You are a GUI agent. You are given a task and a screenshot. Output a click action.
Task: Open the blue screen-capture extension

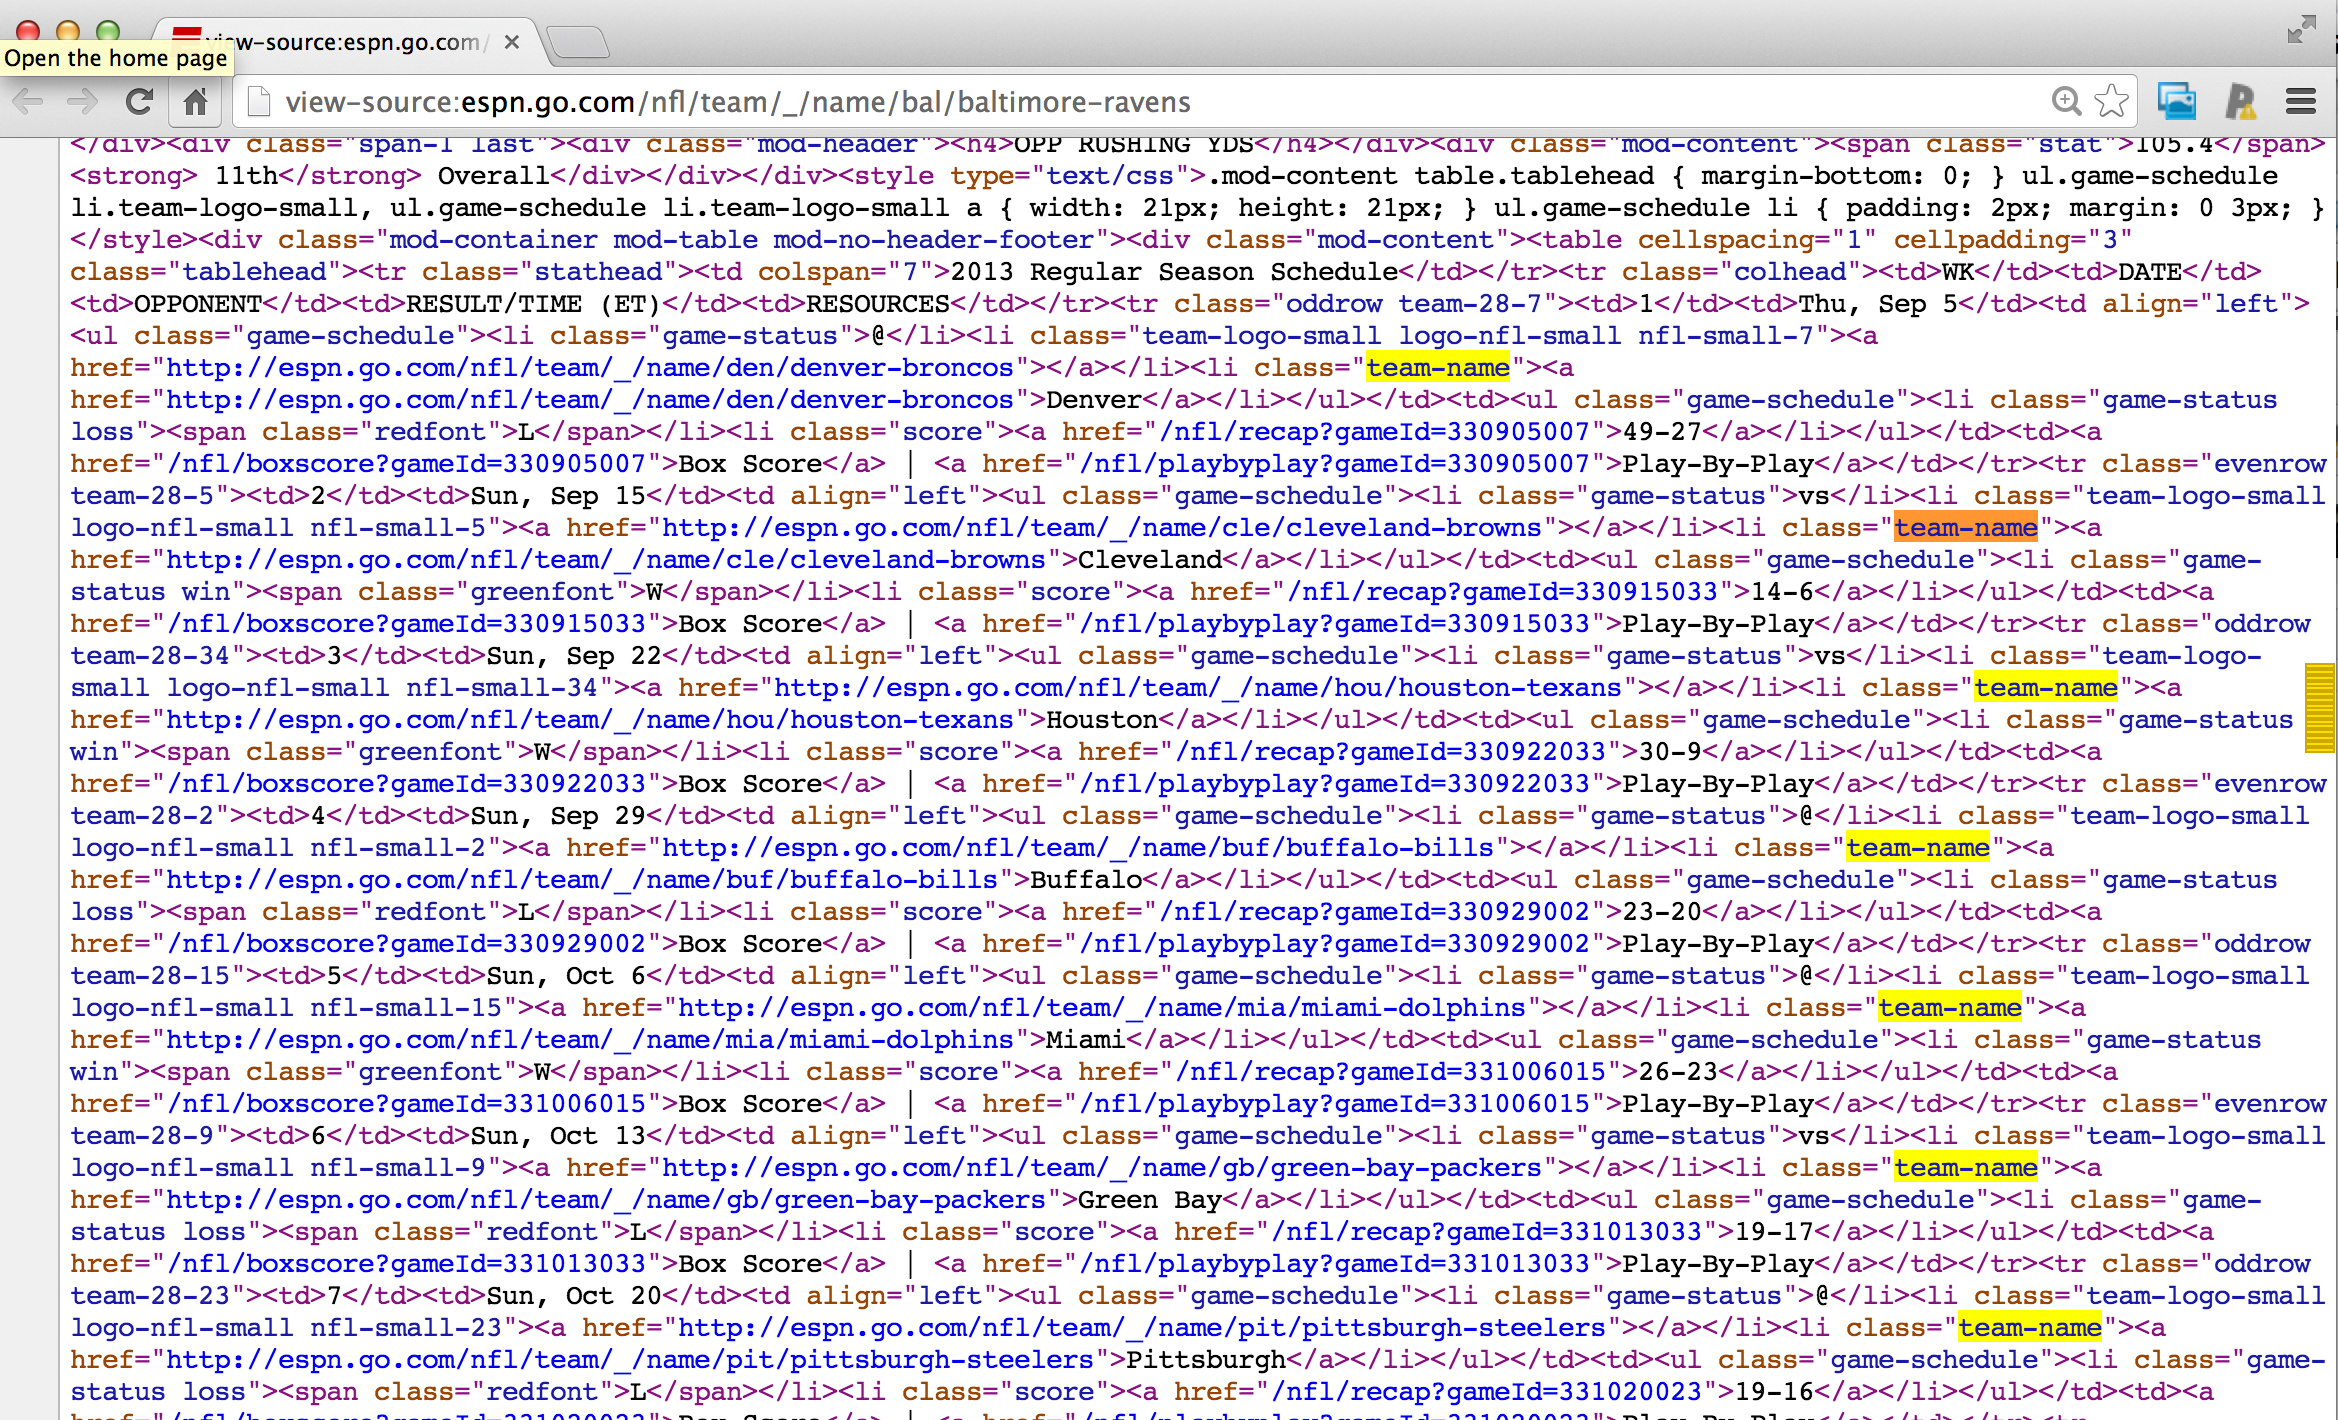[x=2177, y=101]
